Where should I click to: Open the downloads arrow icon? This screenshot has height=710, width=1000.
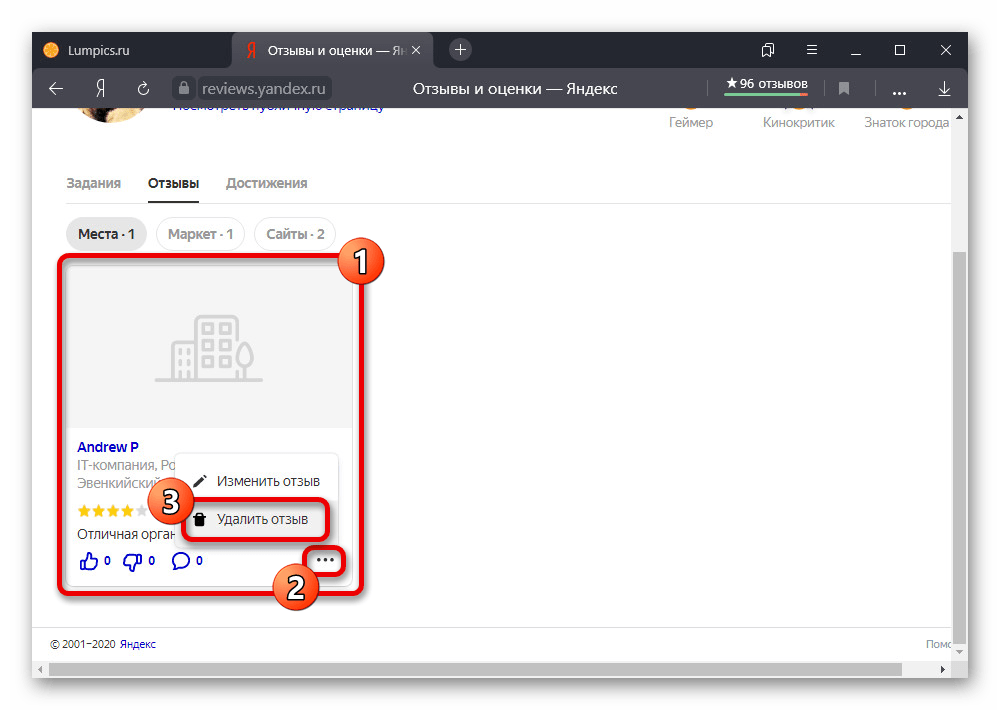[944, 89]
